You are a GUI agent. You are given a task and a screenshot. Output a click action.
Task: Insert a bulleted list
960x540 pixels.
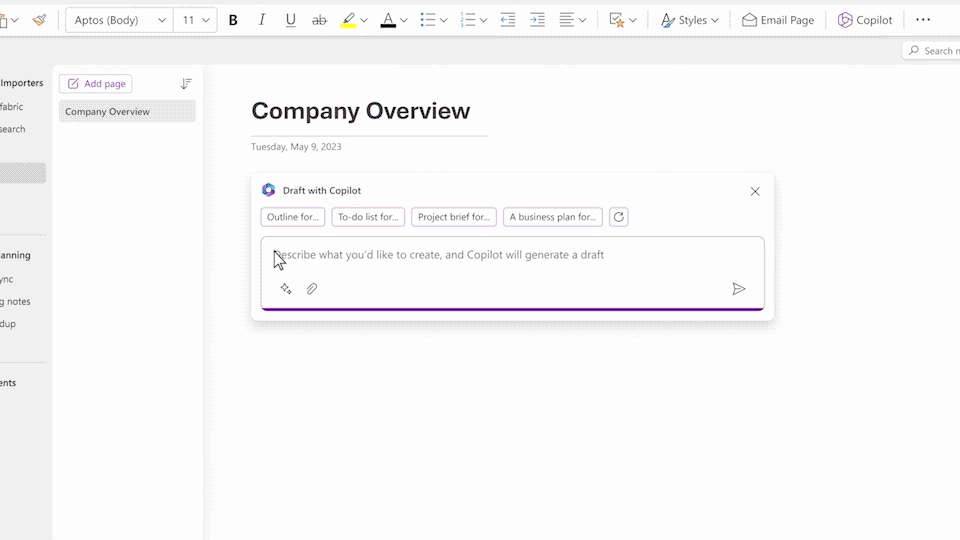pyautogui.click(x=428, y=20)
